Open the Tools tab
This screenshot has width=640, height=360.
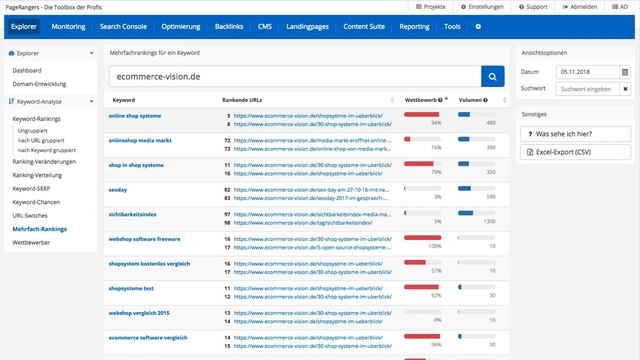[x=452, y=27]
